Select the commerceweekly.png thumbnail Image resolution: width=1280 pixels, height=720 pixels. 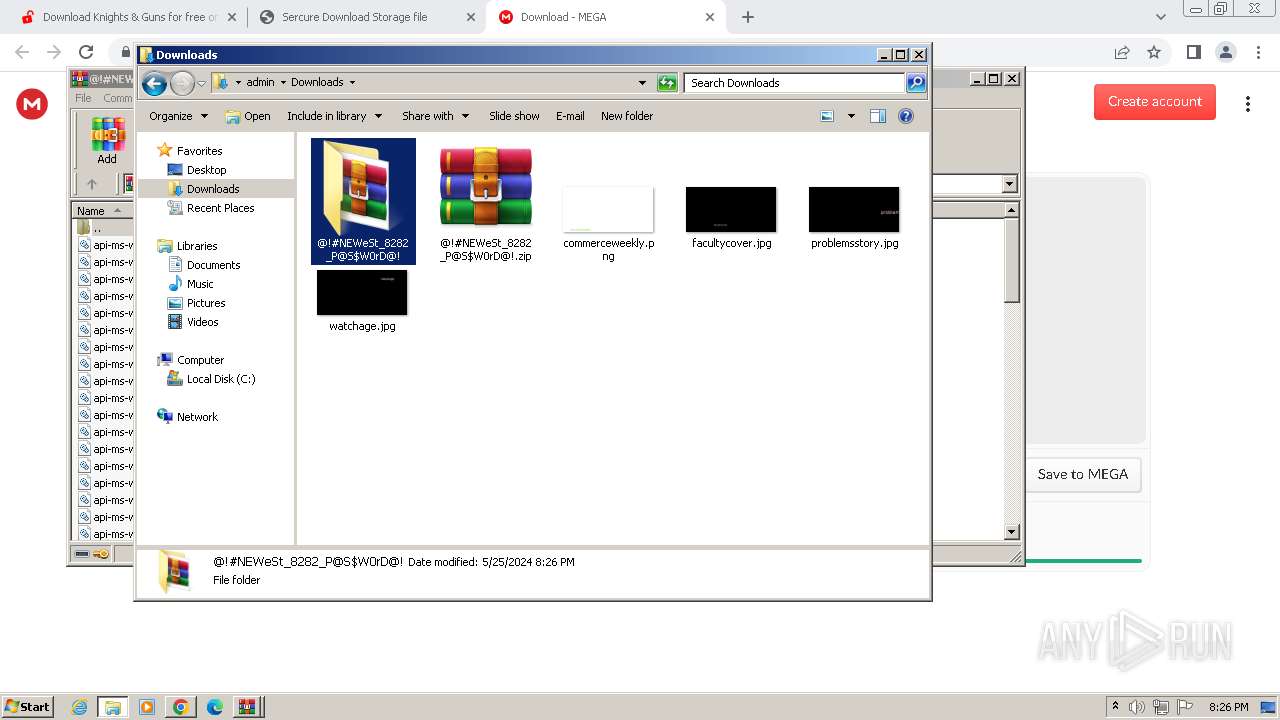608,209
